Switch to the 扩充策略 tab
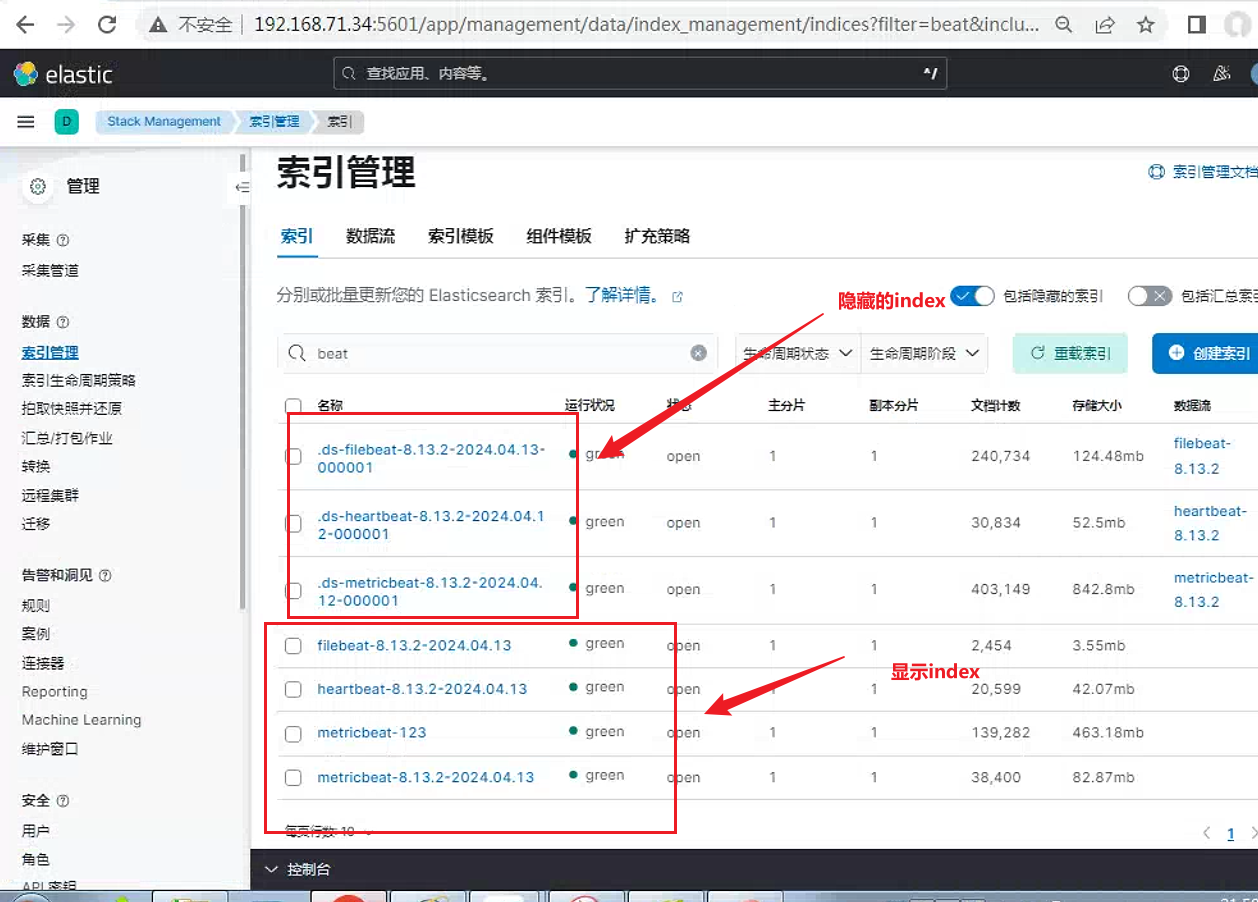 coord(657,236)
